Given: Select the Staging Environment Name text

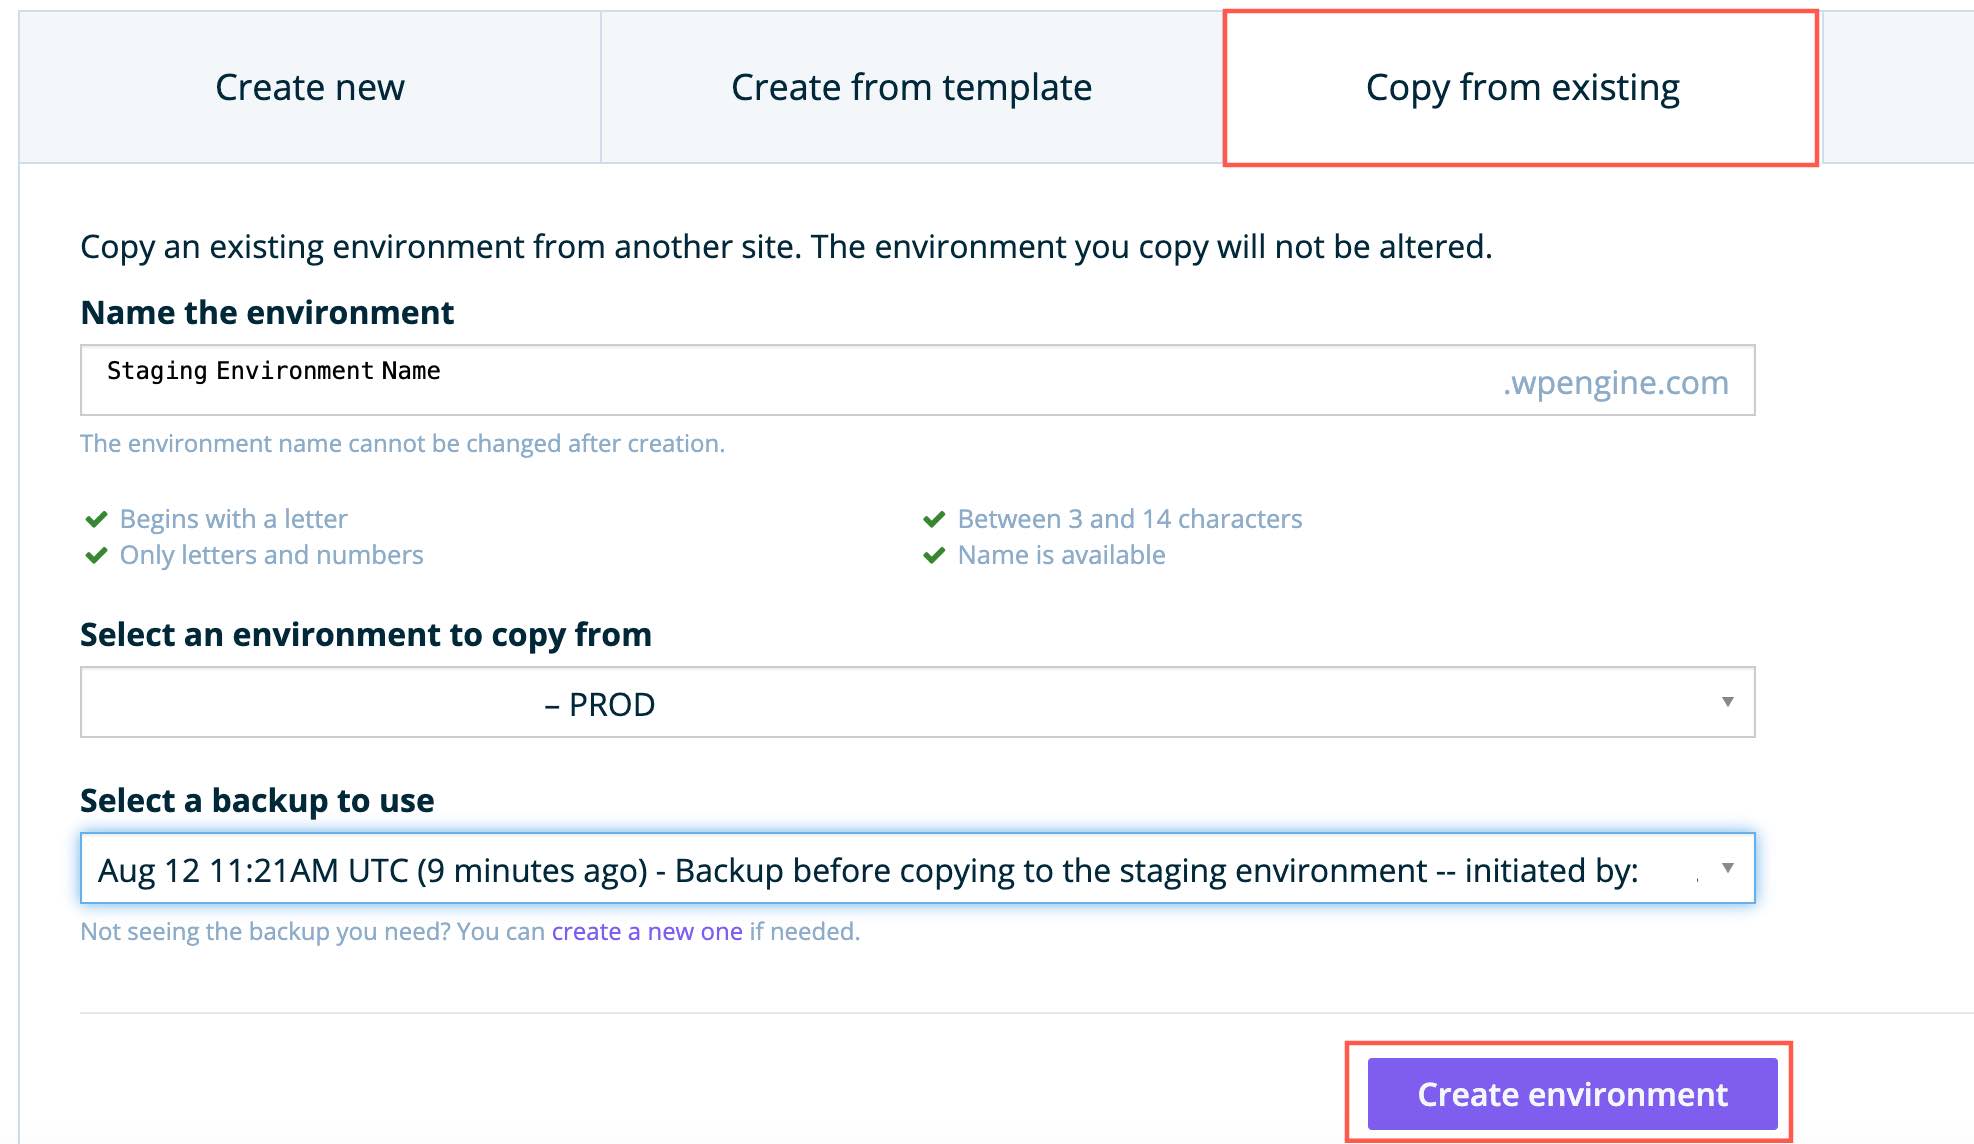Looking at the screenshot, I should click(272, 370).
